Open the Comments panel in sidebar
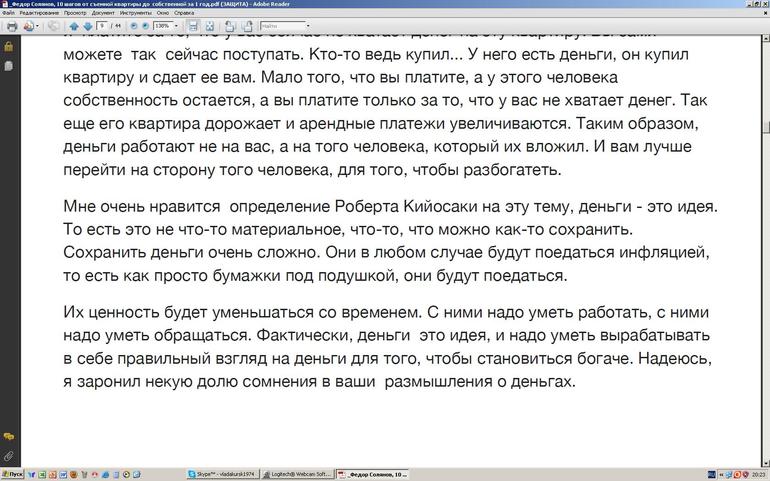The width and height of the screenshot is (770, 481). click(9, 437)
